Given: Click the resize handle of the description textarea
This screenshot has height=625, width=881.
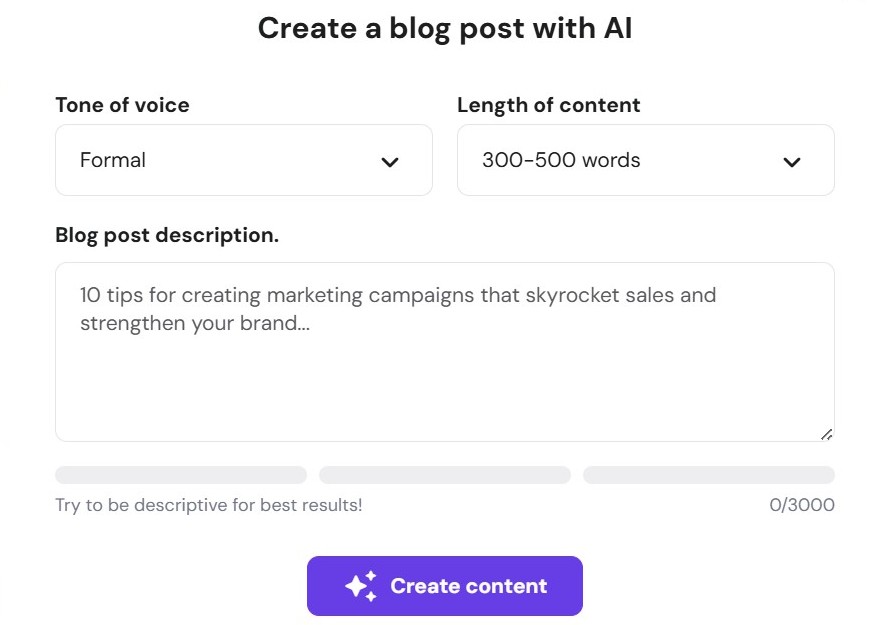Looking at the screenshot, I should (x=827, y=434).
